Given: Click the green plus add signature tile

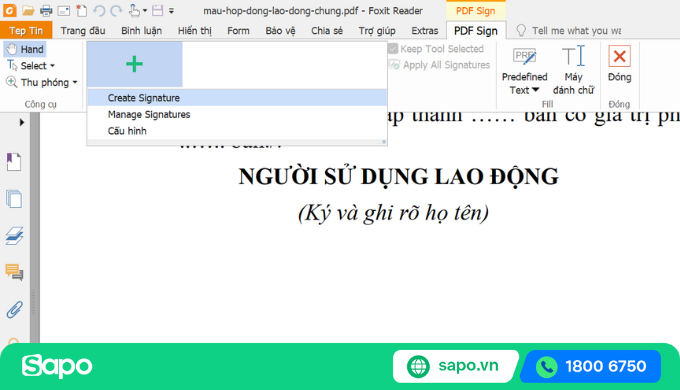Looking at the screenshot, I should 134,64.
